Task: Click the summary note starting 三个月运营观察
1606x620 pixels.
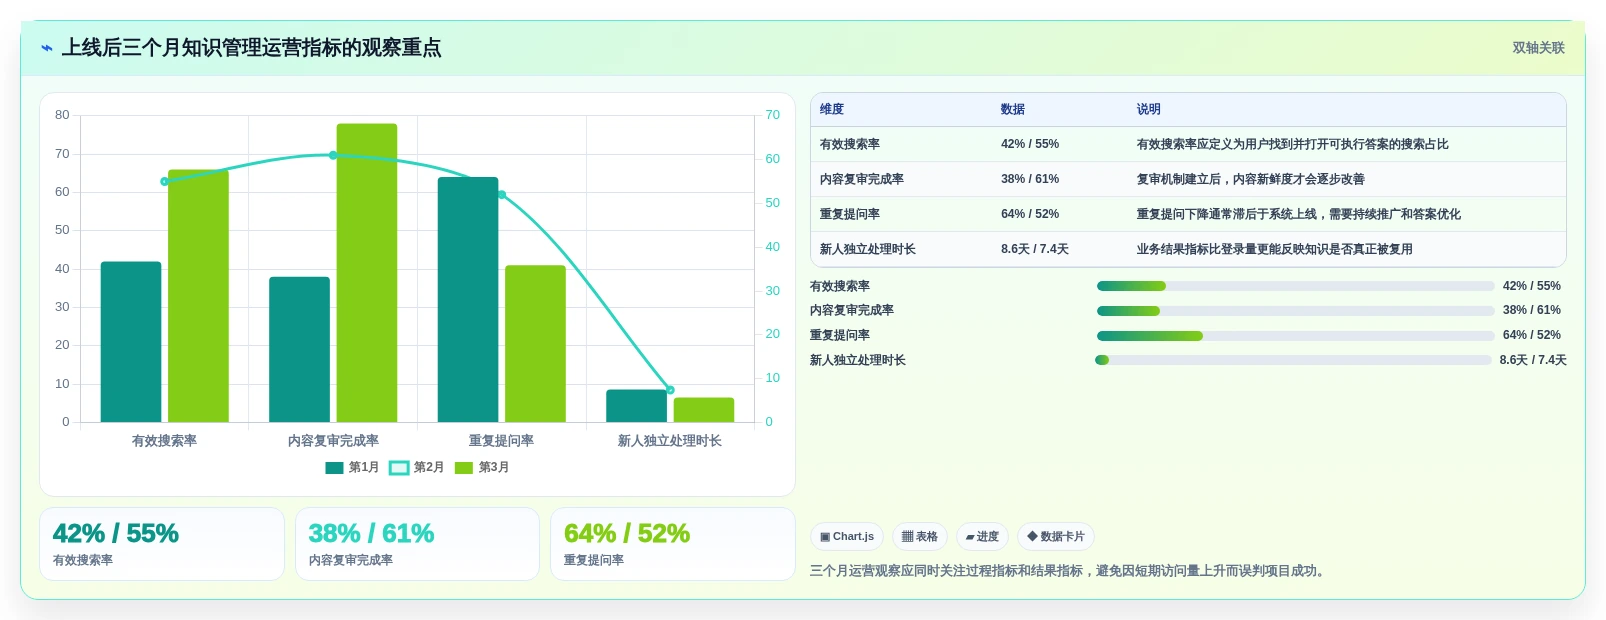Action: click(1070, 571)
